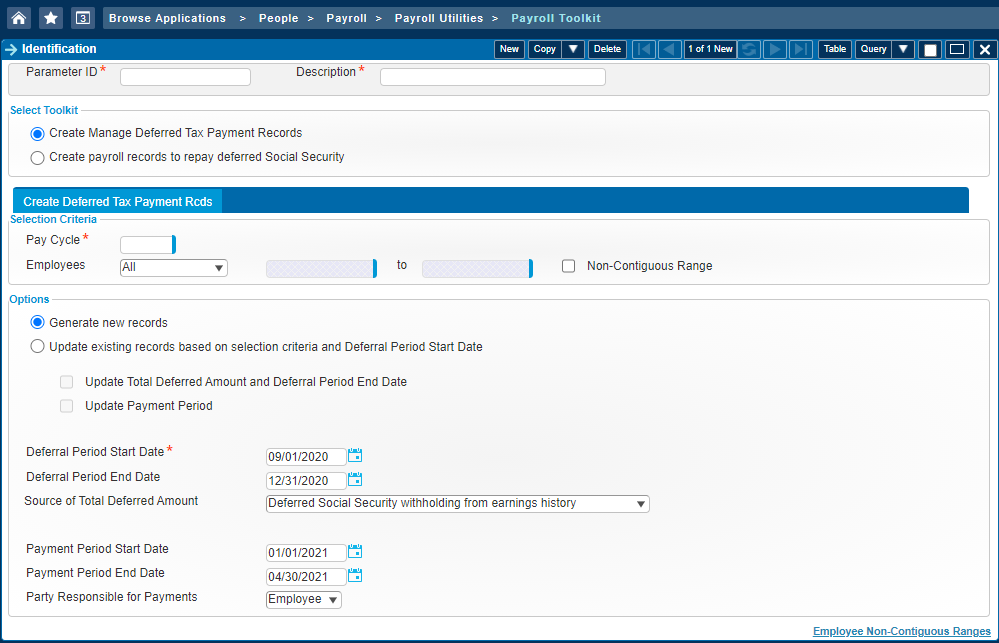
Task: Open calendar for Deferral Period End Date
Action: (355, 480)
